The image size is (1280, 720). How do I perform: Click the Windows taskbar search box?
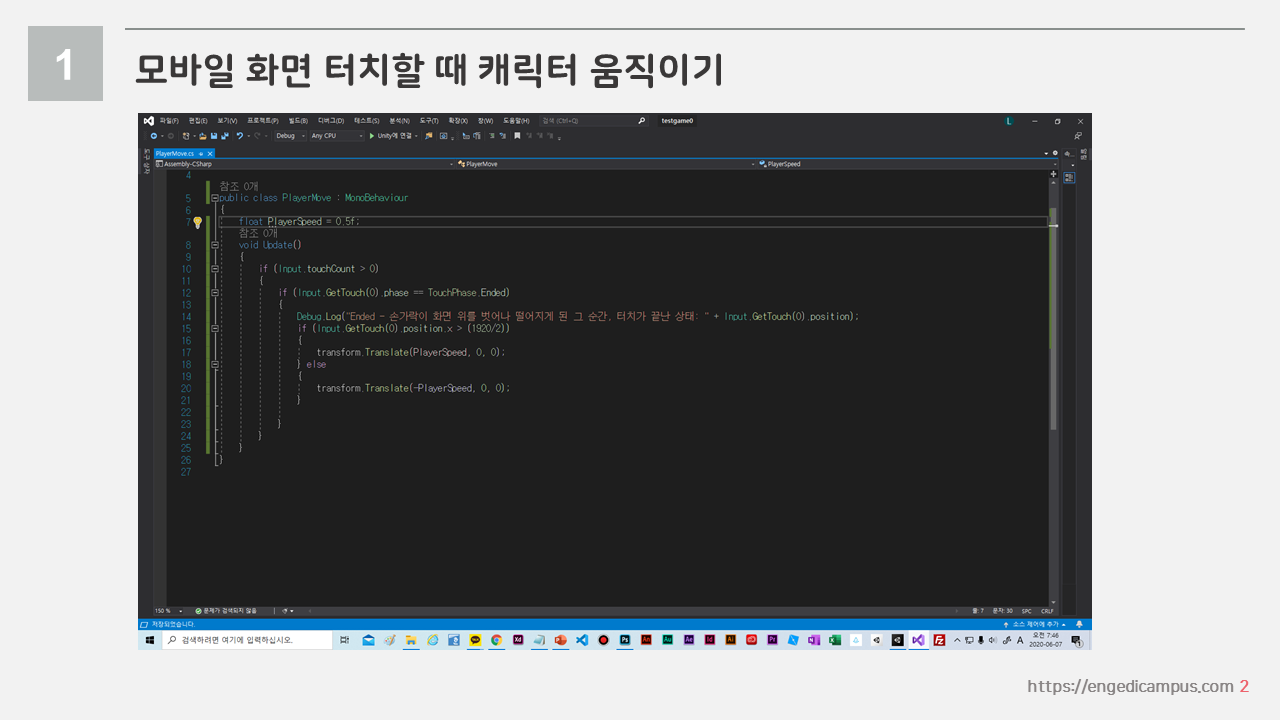tap(247, 639)
